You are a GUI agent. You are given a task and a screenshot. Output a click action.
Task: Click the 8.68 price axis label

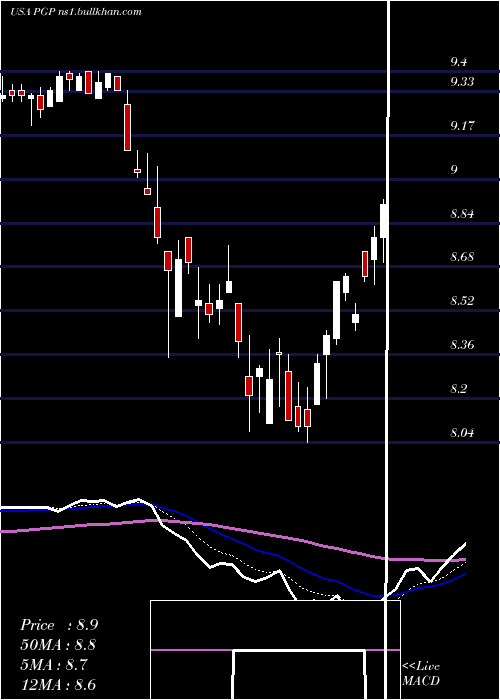[462, 257]
